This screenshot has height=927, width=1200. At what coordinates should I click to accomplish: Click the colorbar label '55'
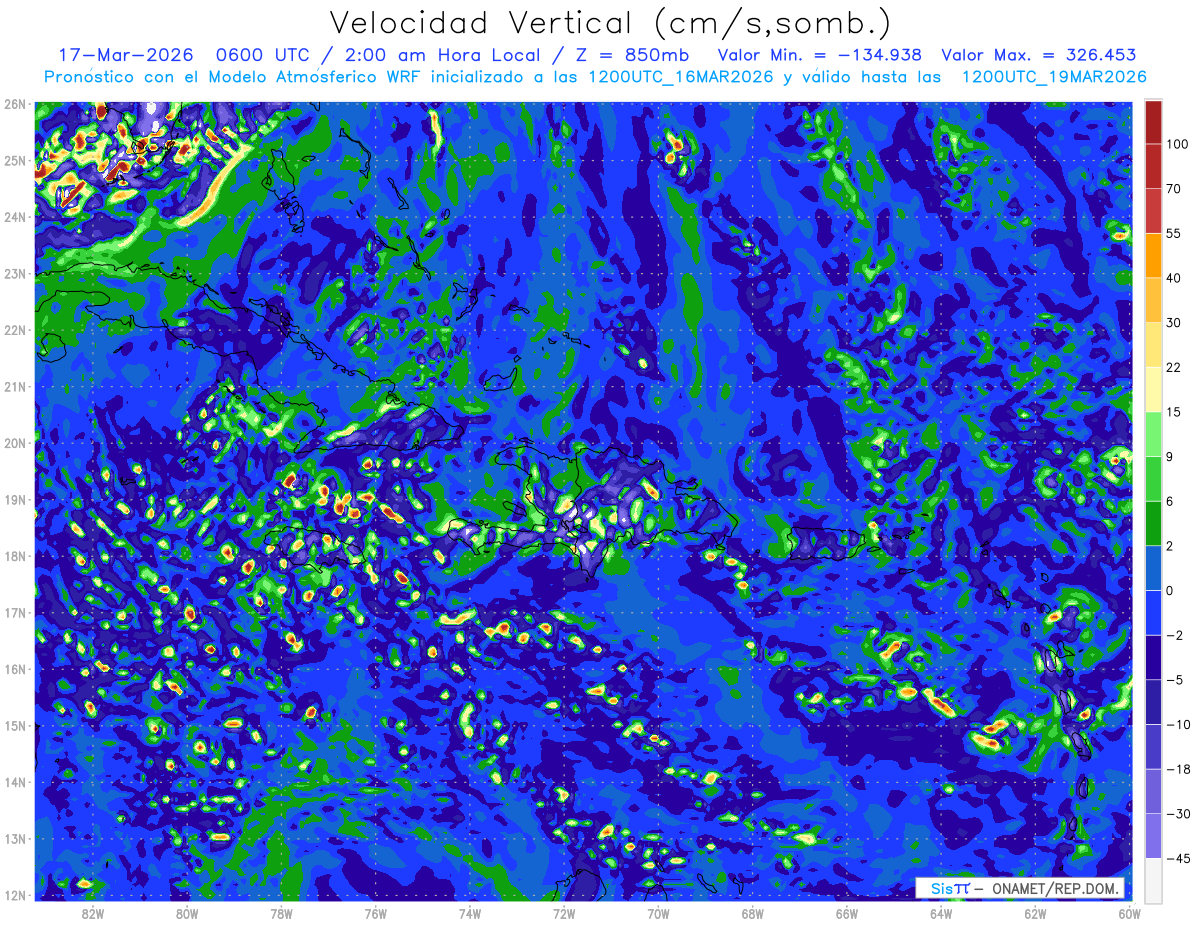click(1174, 233)
